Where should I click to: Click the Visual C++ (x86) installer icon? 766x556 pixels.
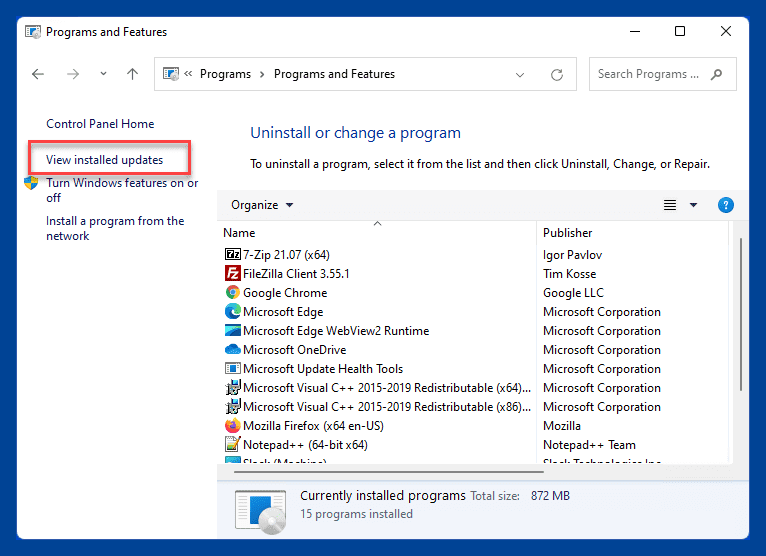click(x=233, y=406)
